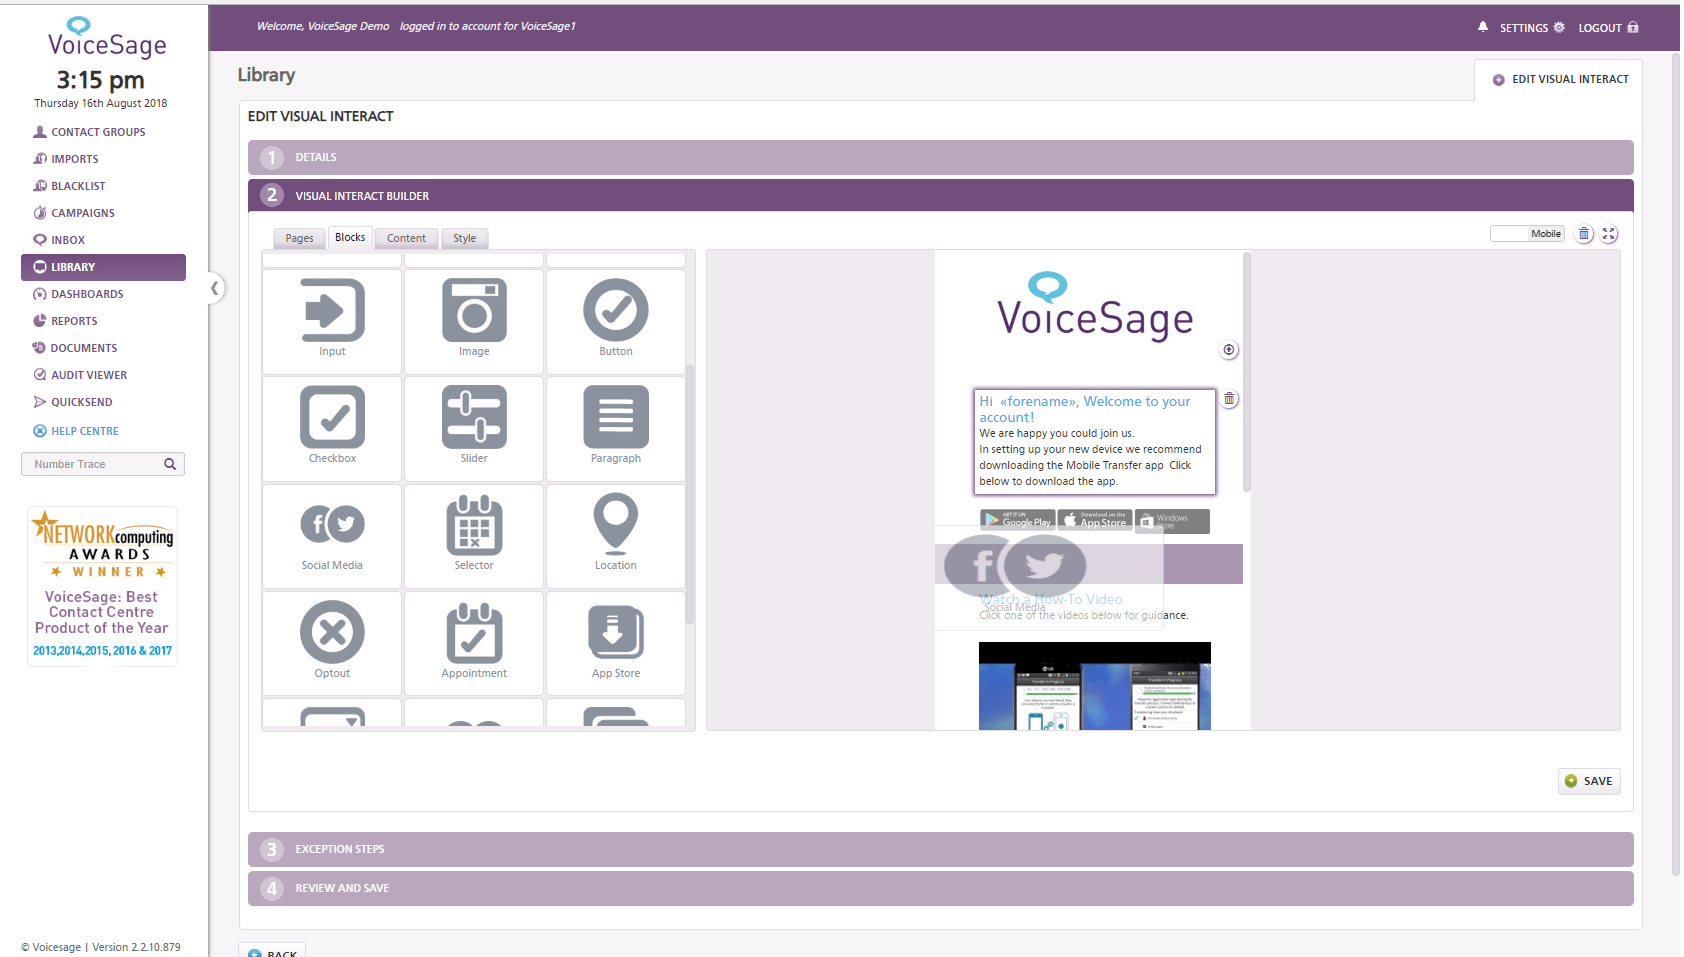Viewport: 1684px width, 957px height.
Task: Navigate to the Dashboards menu item
Action: (87, 293)
